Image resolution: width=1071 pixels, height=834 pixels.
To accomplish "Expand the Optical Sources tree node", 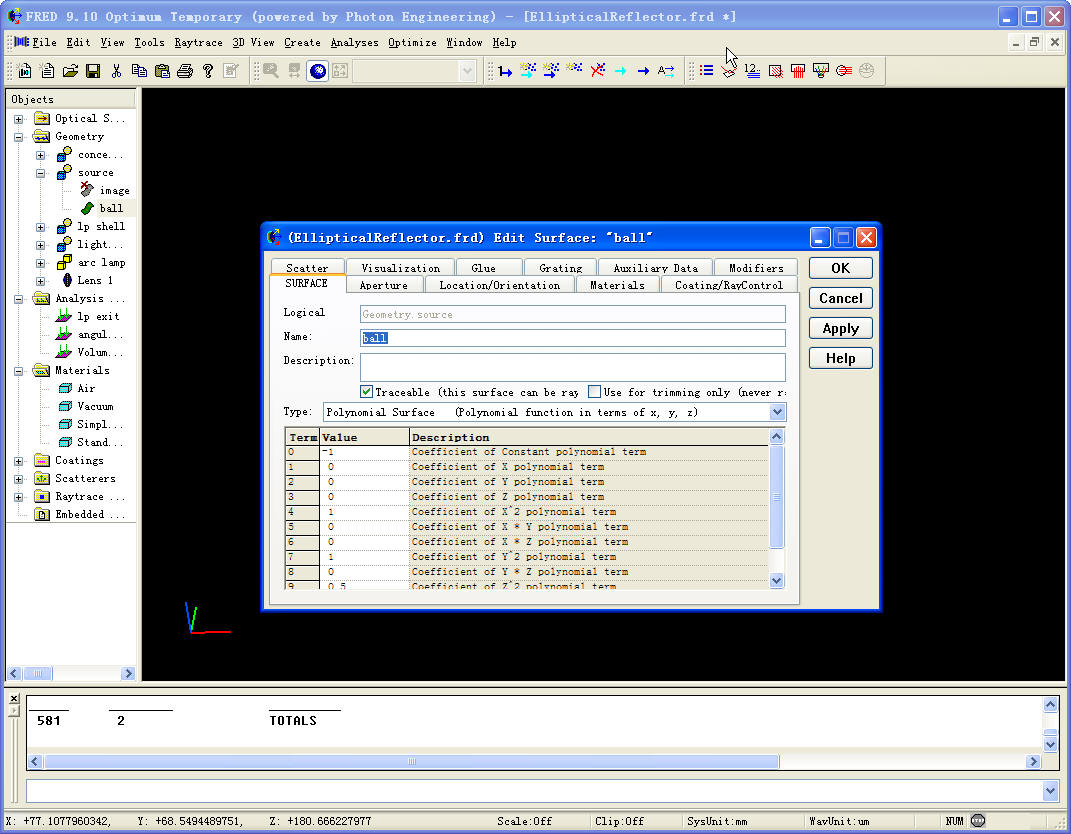I will pyautogui.click(x=18, y=119).
